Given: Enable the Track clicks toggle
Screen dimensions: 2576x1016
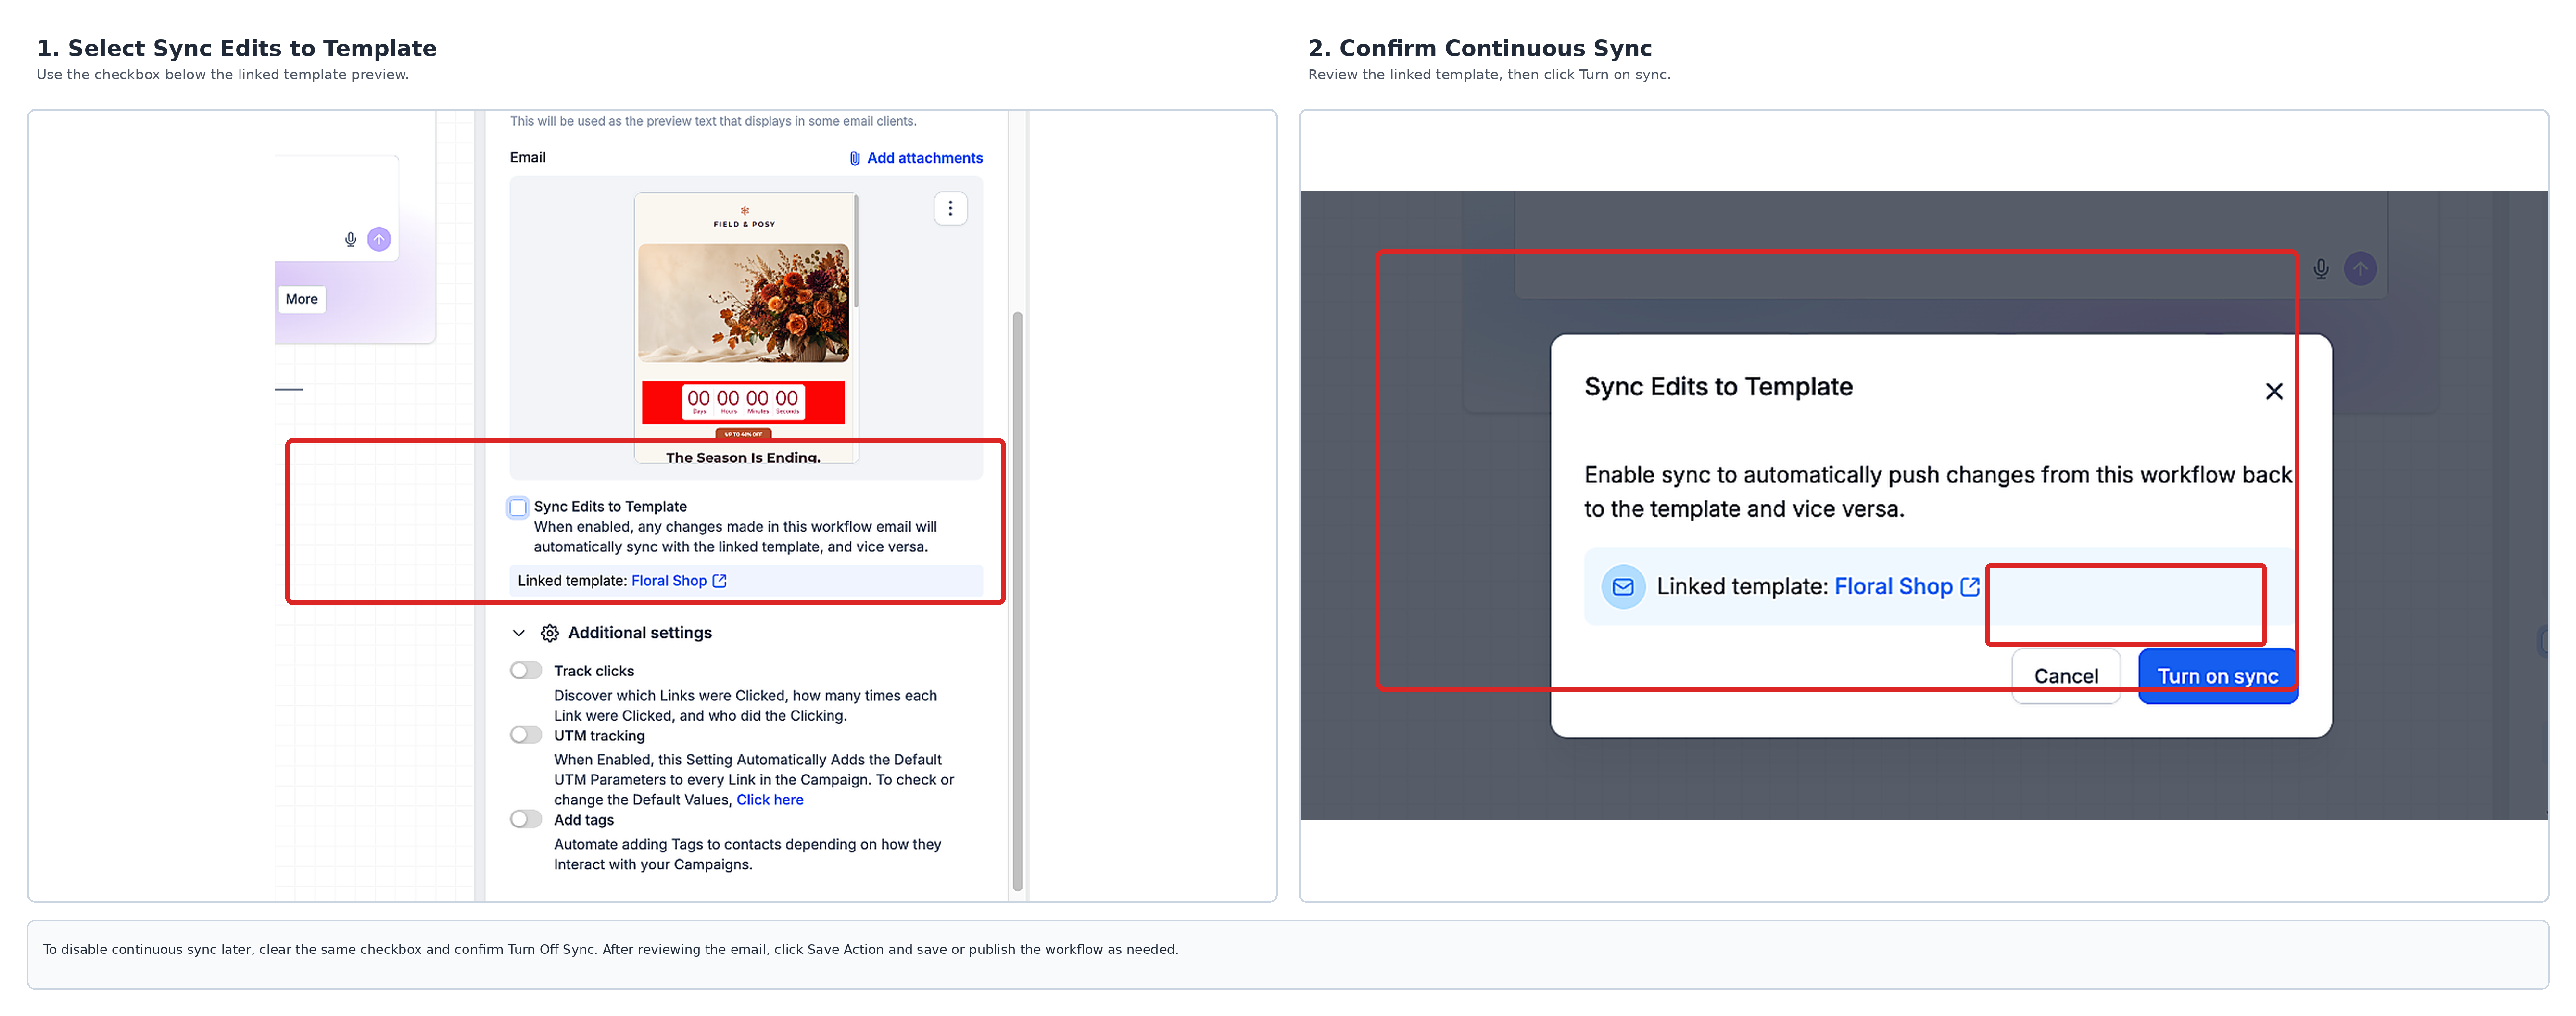Looking at the screenshot, I should [526, 671].
